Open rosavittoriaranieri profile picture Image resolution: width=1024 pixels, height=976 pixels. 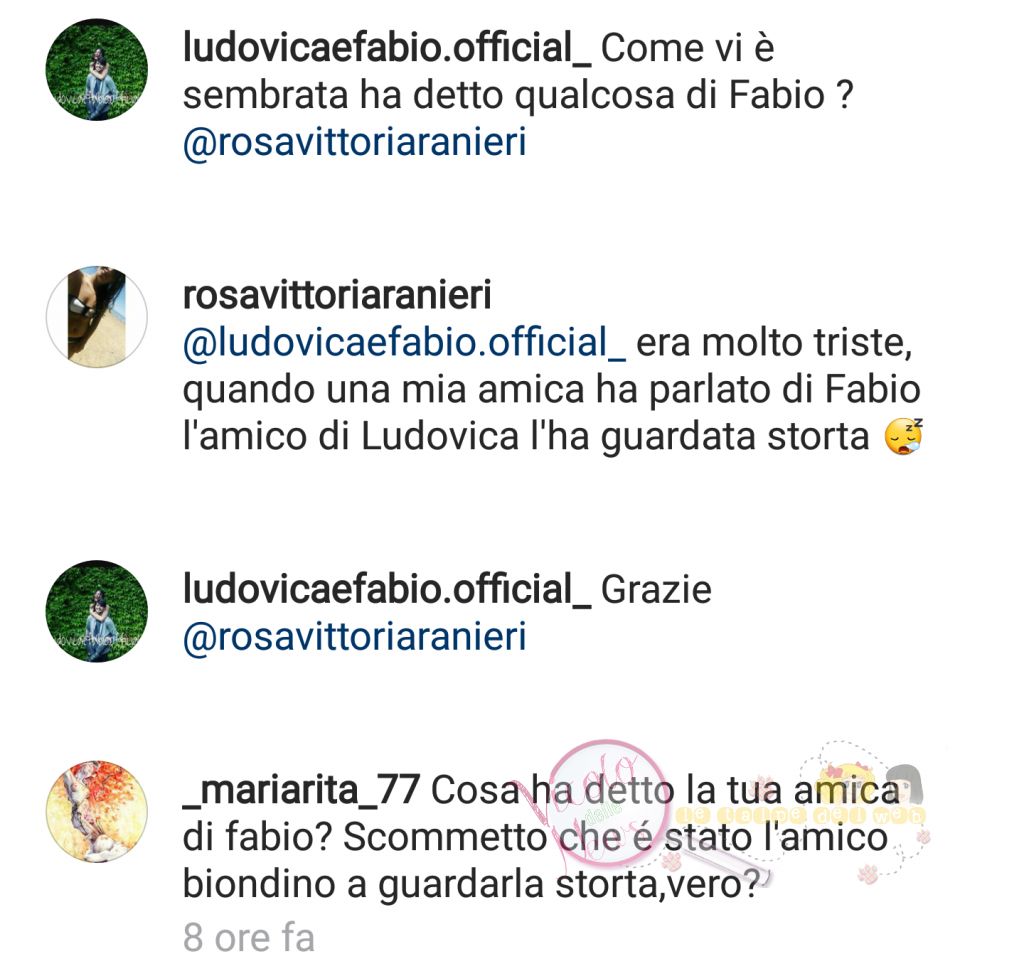tap(97, 316)
